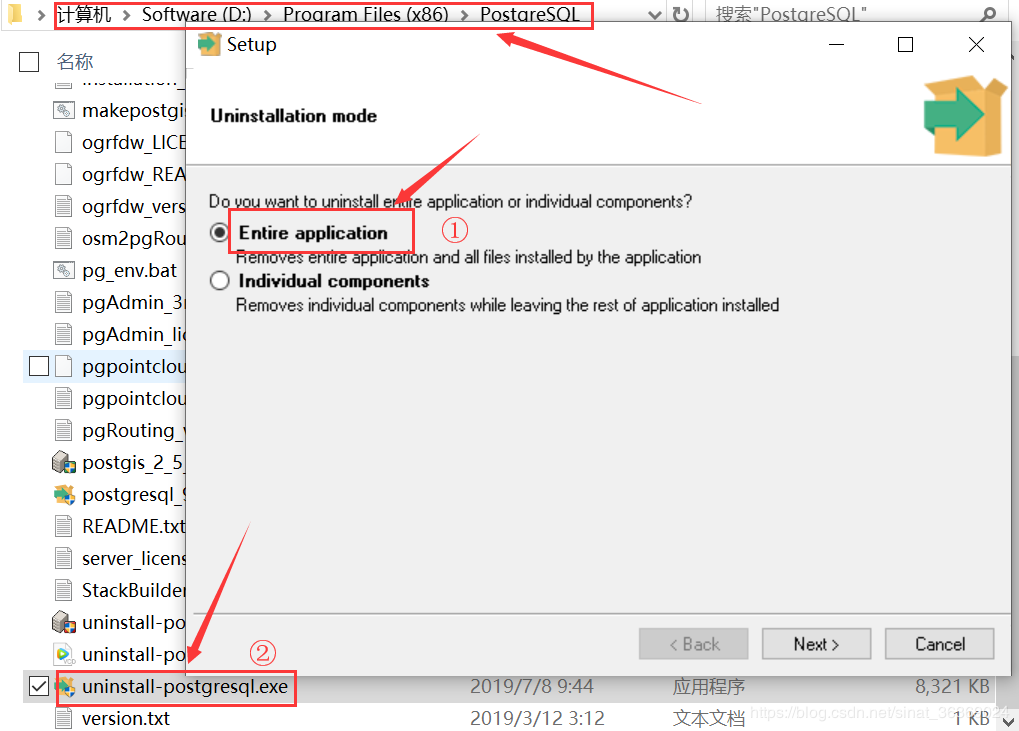Click the ogrfdw_LICE blank file icon
Screen dimensions: 1019x731
64,142
